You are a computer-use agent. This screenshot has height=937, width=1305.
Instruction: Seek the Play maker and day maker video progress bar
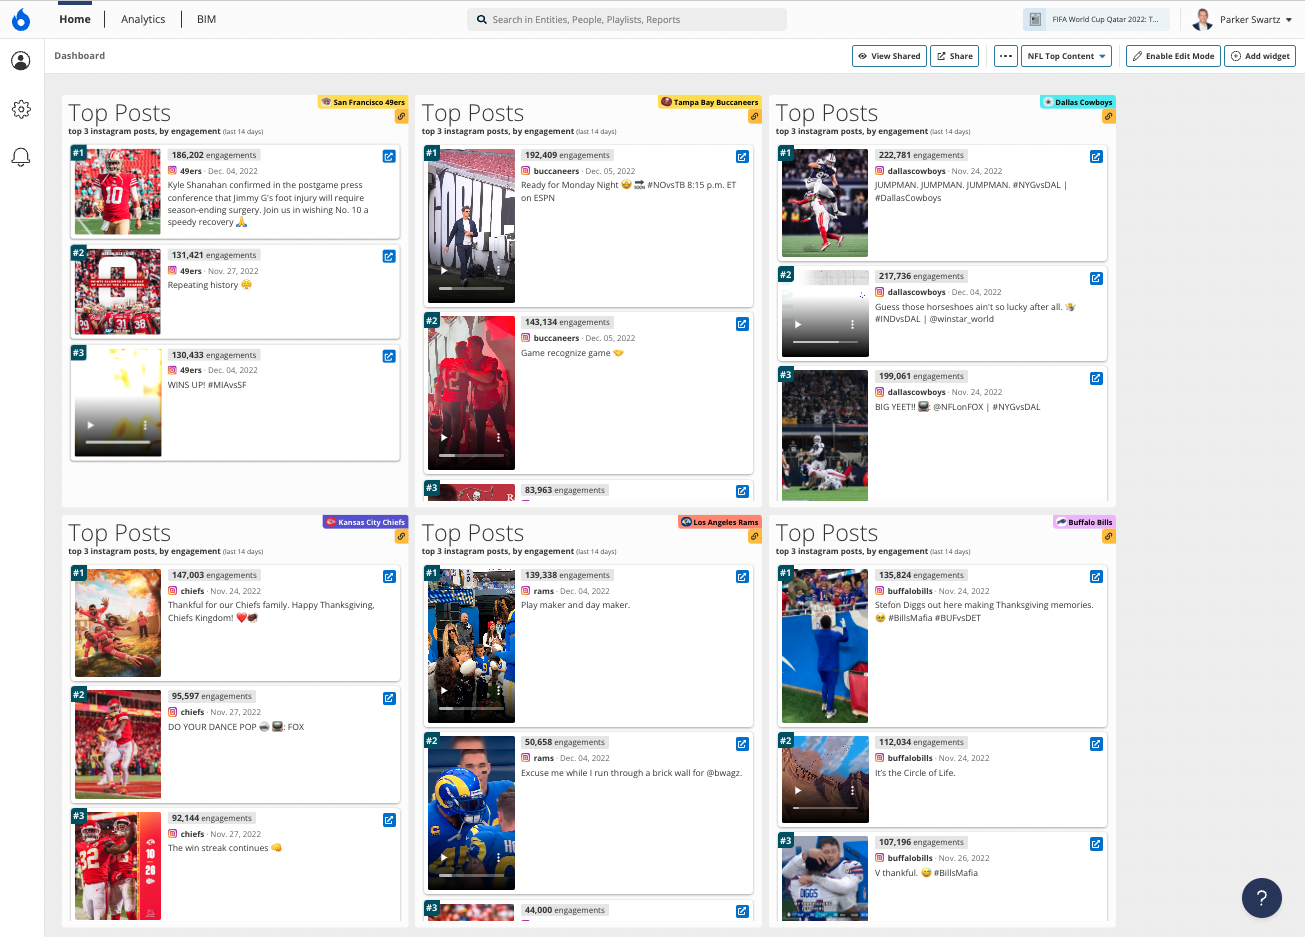471,707
